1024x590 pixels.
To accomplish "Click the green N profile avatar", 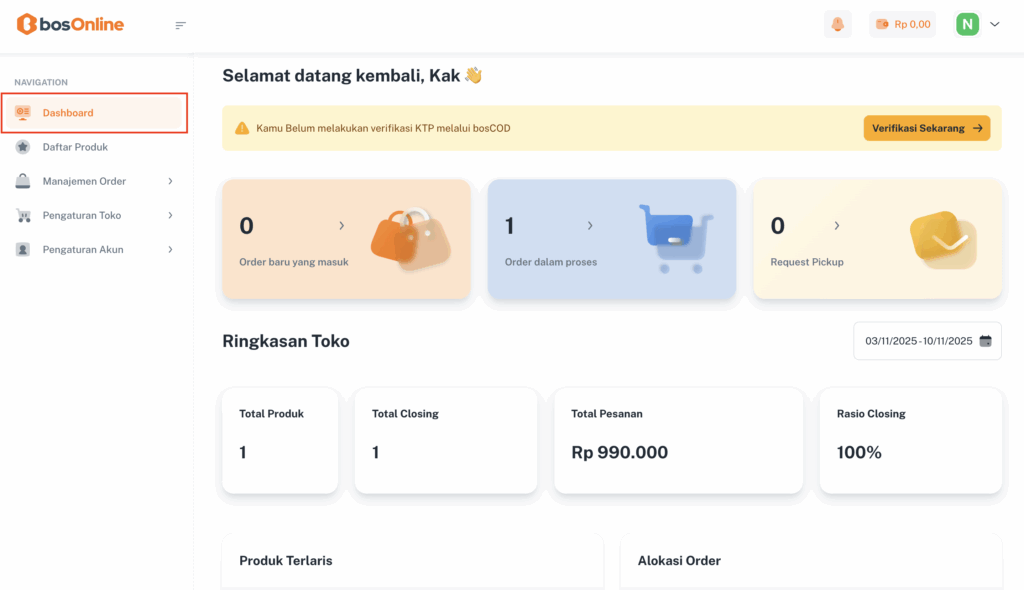I will [x=967, y=24].
